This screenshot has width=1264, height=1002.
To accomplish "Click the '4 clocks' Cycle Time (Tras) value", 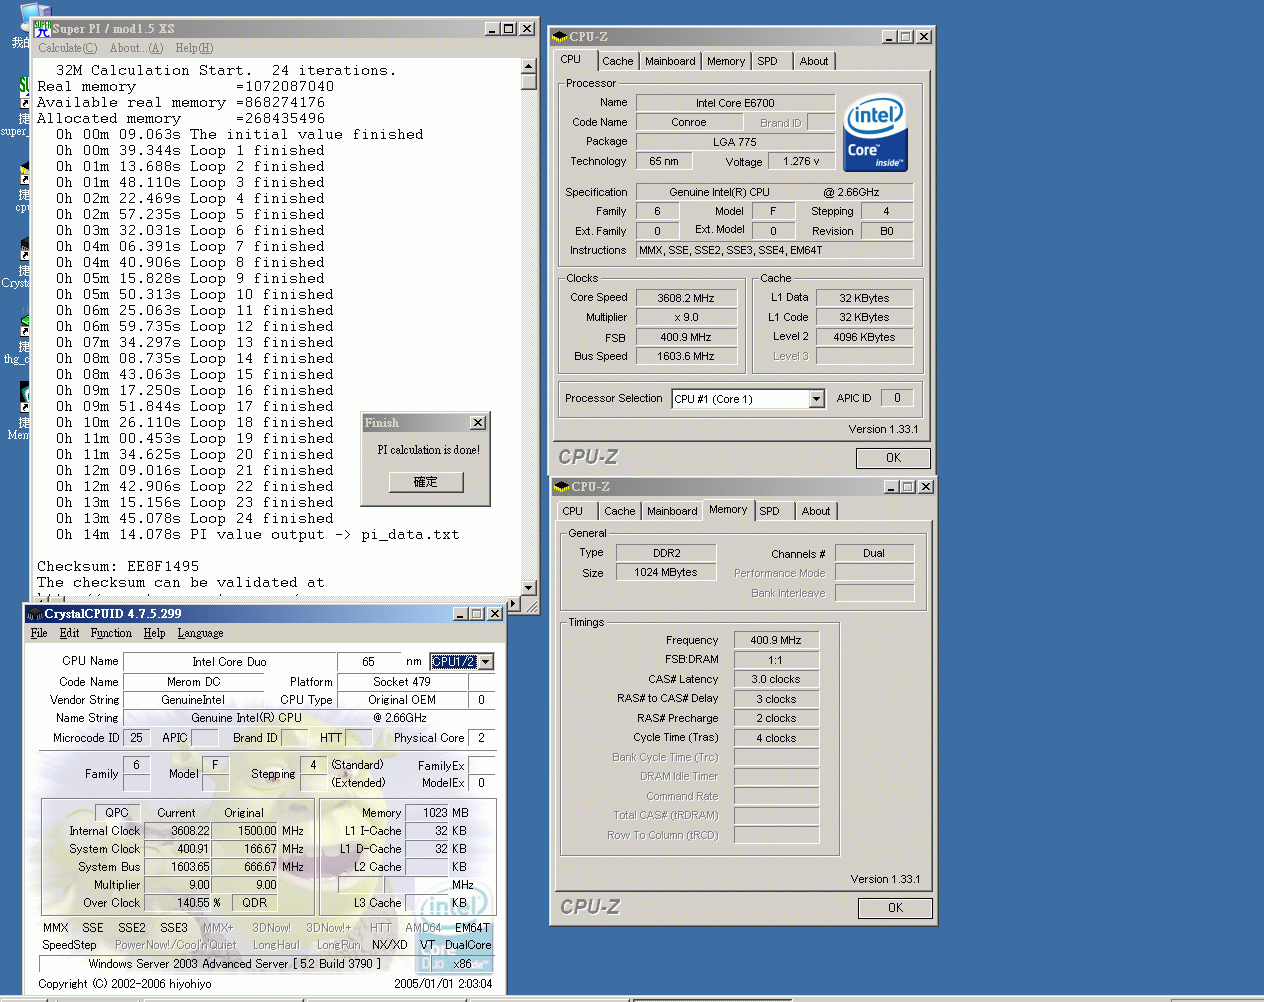I will click(x=776, y=738).
